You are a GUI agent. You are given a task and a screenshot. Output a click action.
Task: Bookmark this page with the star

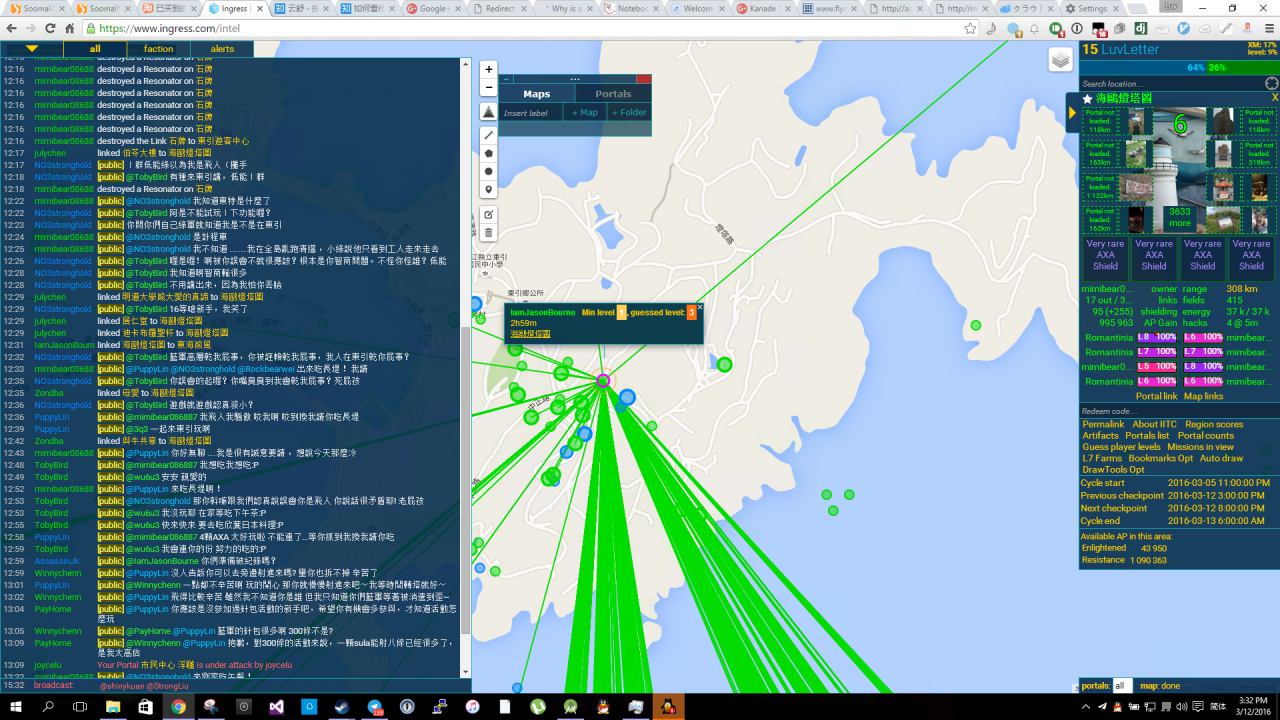click(x=970, y=29)
